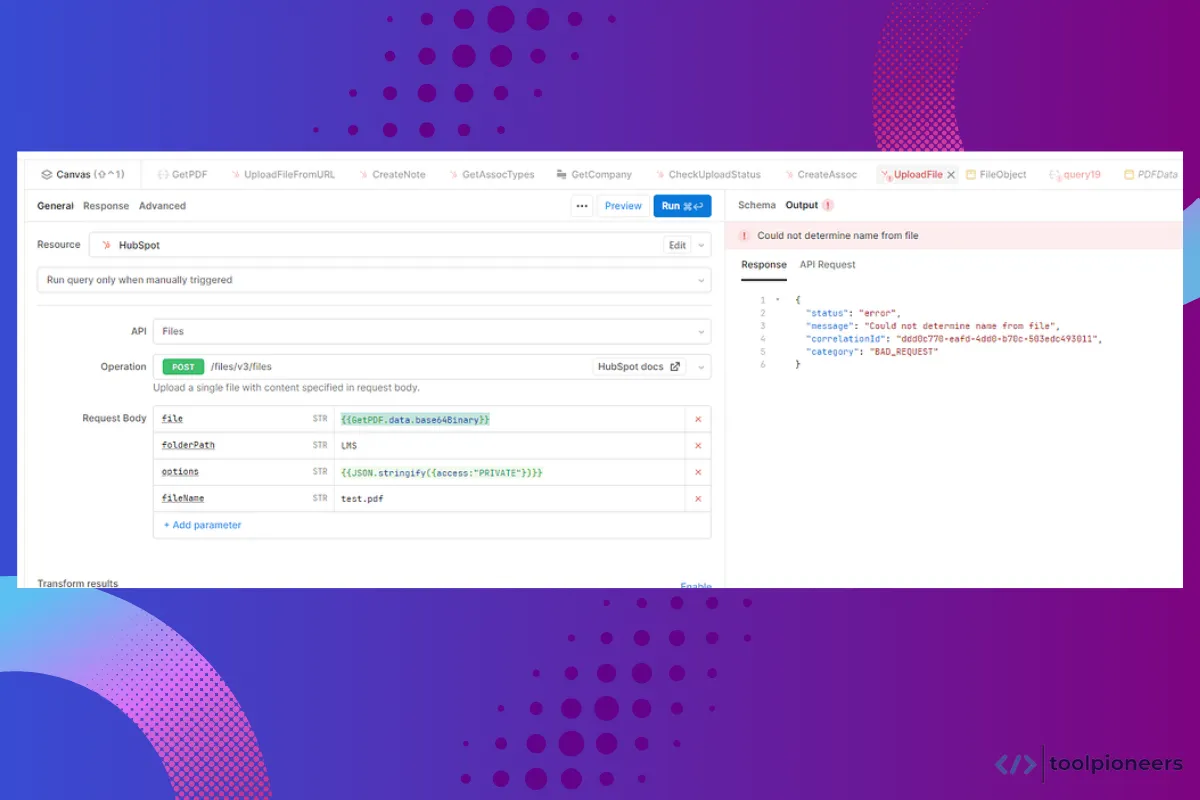
Task: Click the yellow icon on FileObject tab
Action: (x=971, y=174)
